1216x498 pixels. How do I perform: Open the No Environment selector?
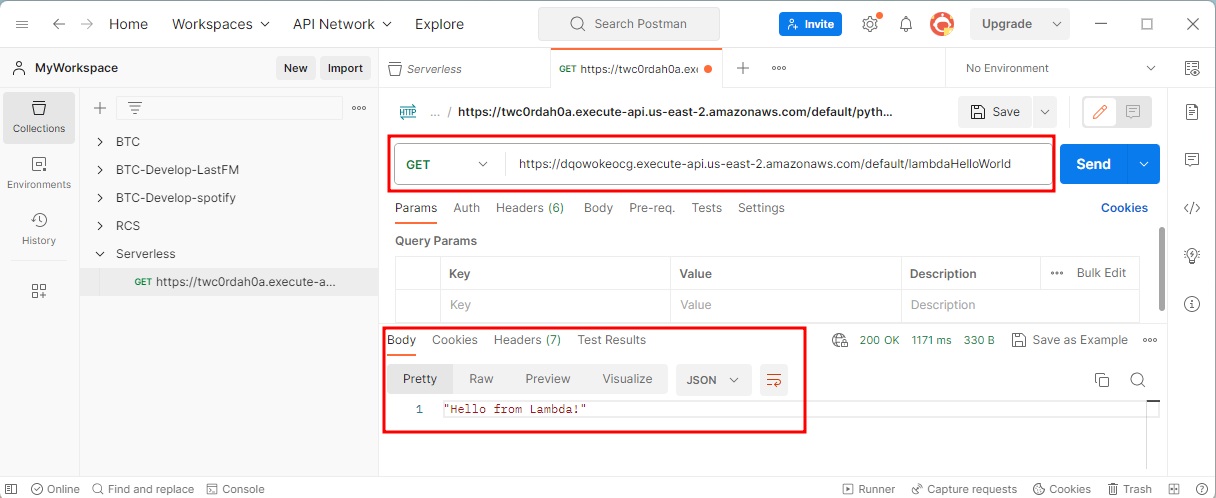[x=1060, y=68]
